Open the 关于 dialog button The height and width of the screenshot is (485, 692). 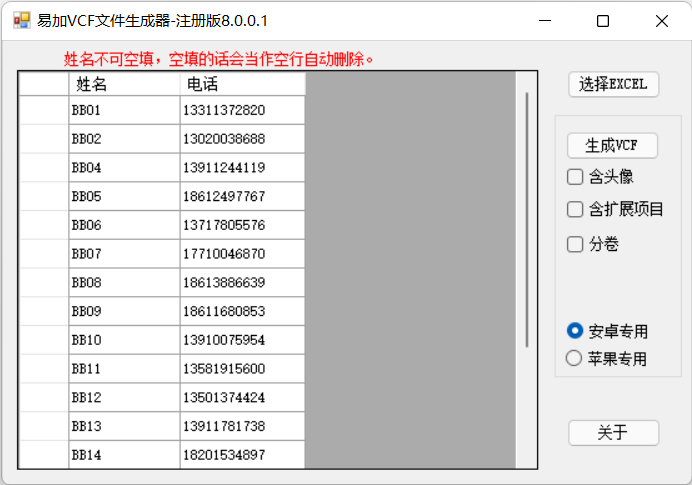(x=613, y=432)
